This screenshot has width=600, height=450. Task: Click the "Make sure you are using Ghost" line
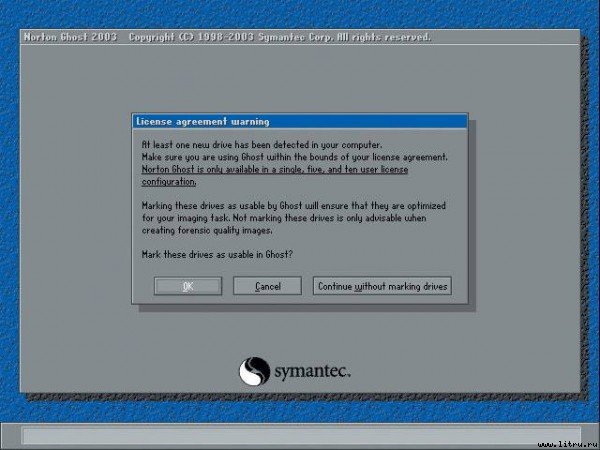tap(295, 158)
